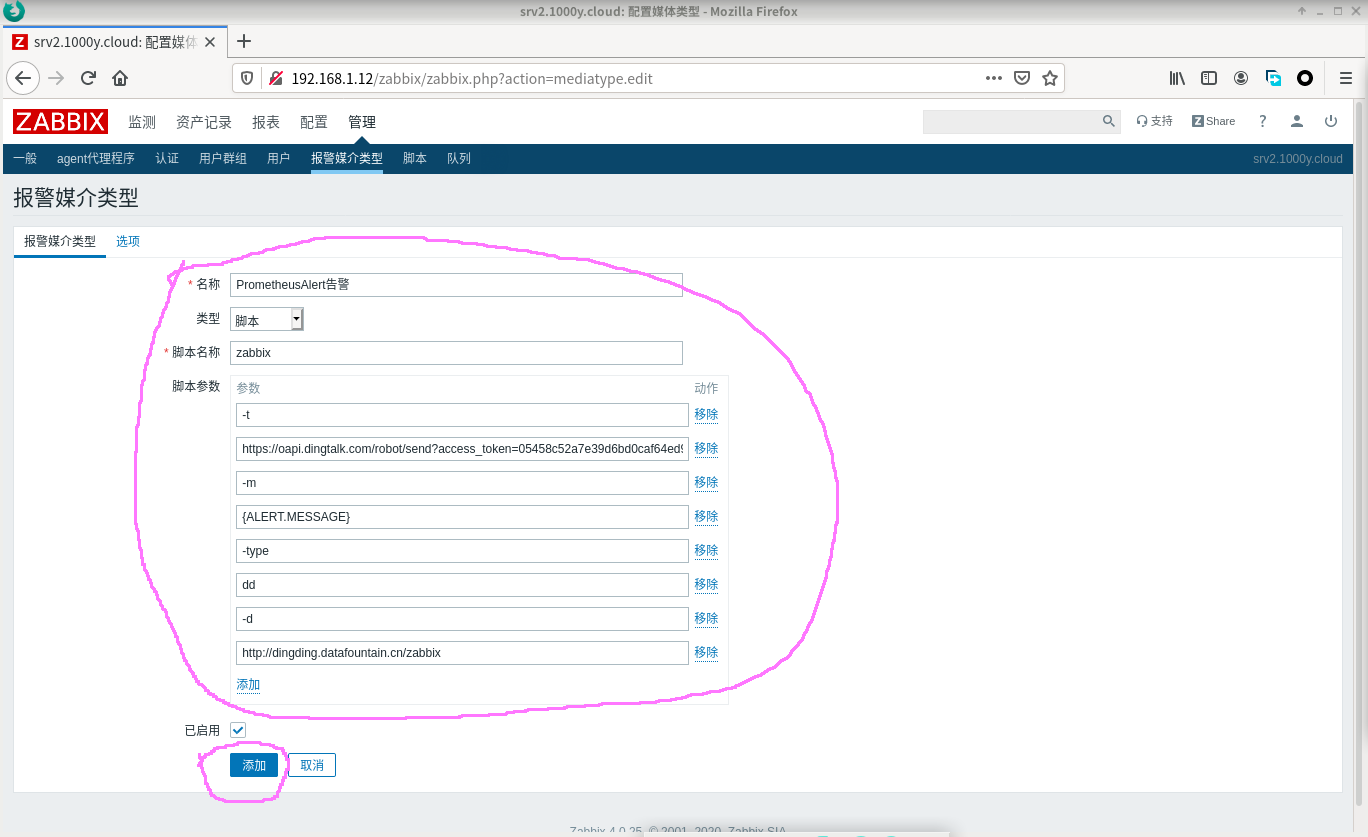The image size is (1368, 837).
Task: Toggle the 已启用 checkbox
Action: (x=238, y=730)
